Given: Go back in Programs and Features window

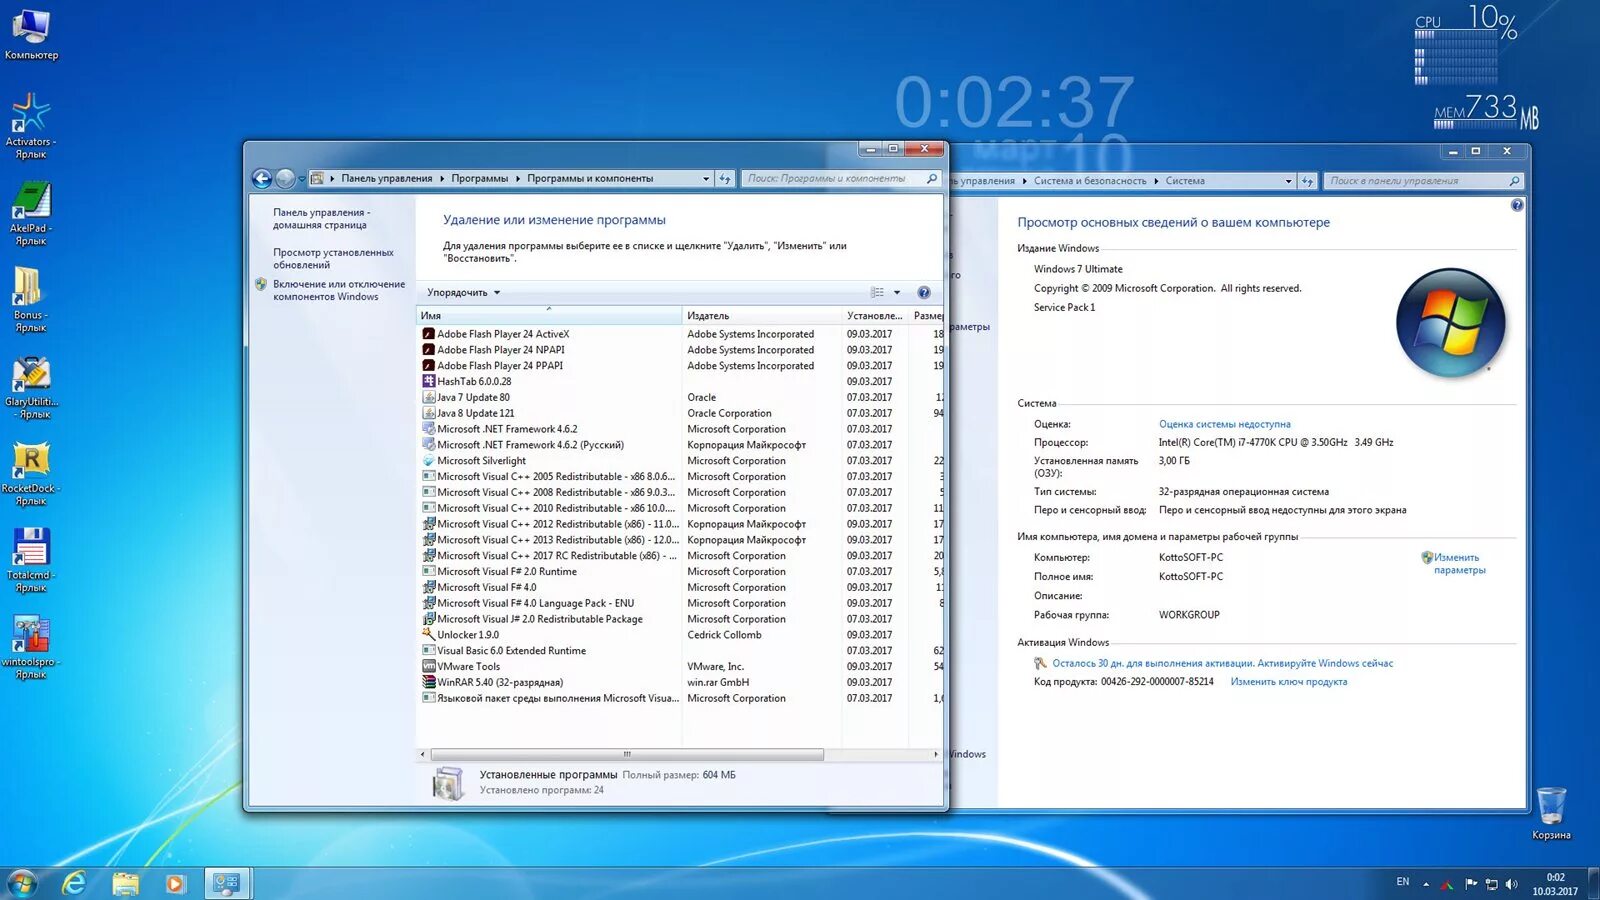Looking at the screenshot, I should (x=262, y=179).
